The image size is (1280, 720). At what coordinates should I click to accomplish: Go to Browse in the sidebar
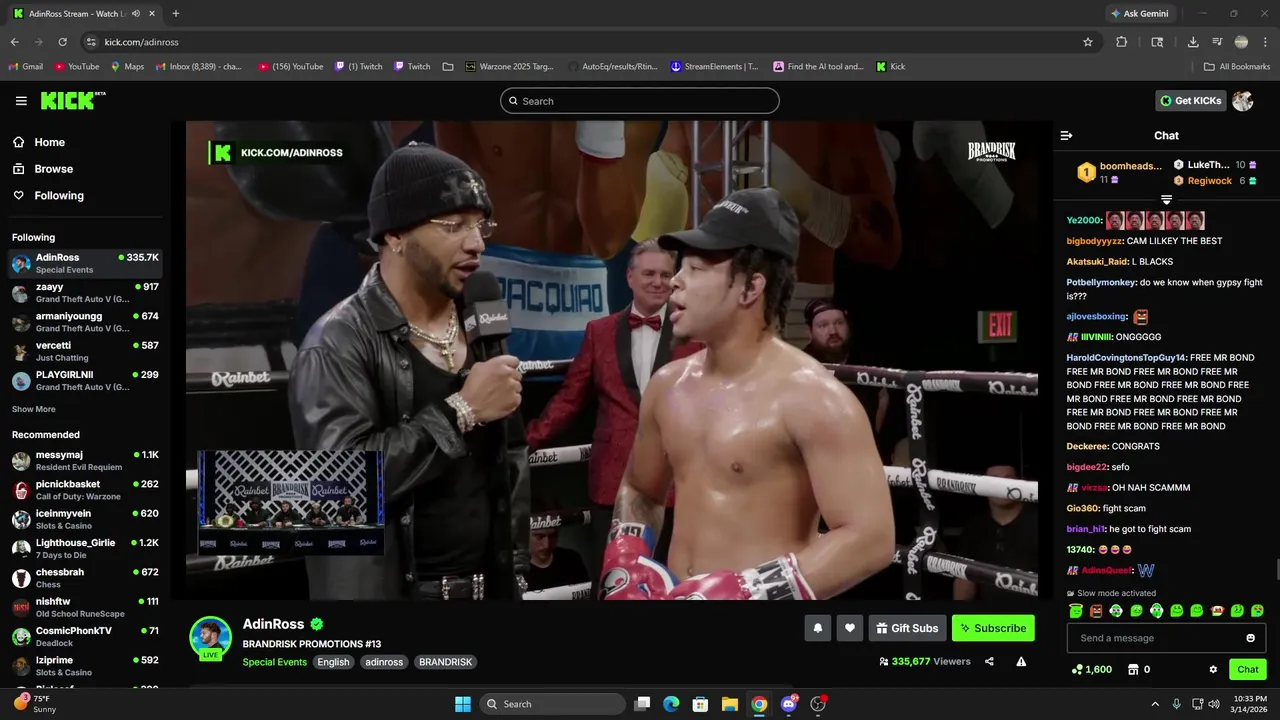[43, 169]
